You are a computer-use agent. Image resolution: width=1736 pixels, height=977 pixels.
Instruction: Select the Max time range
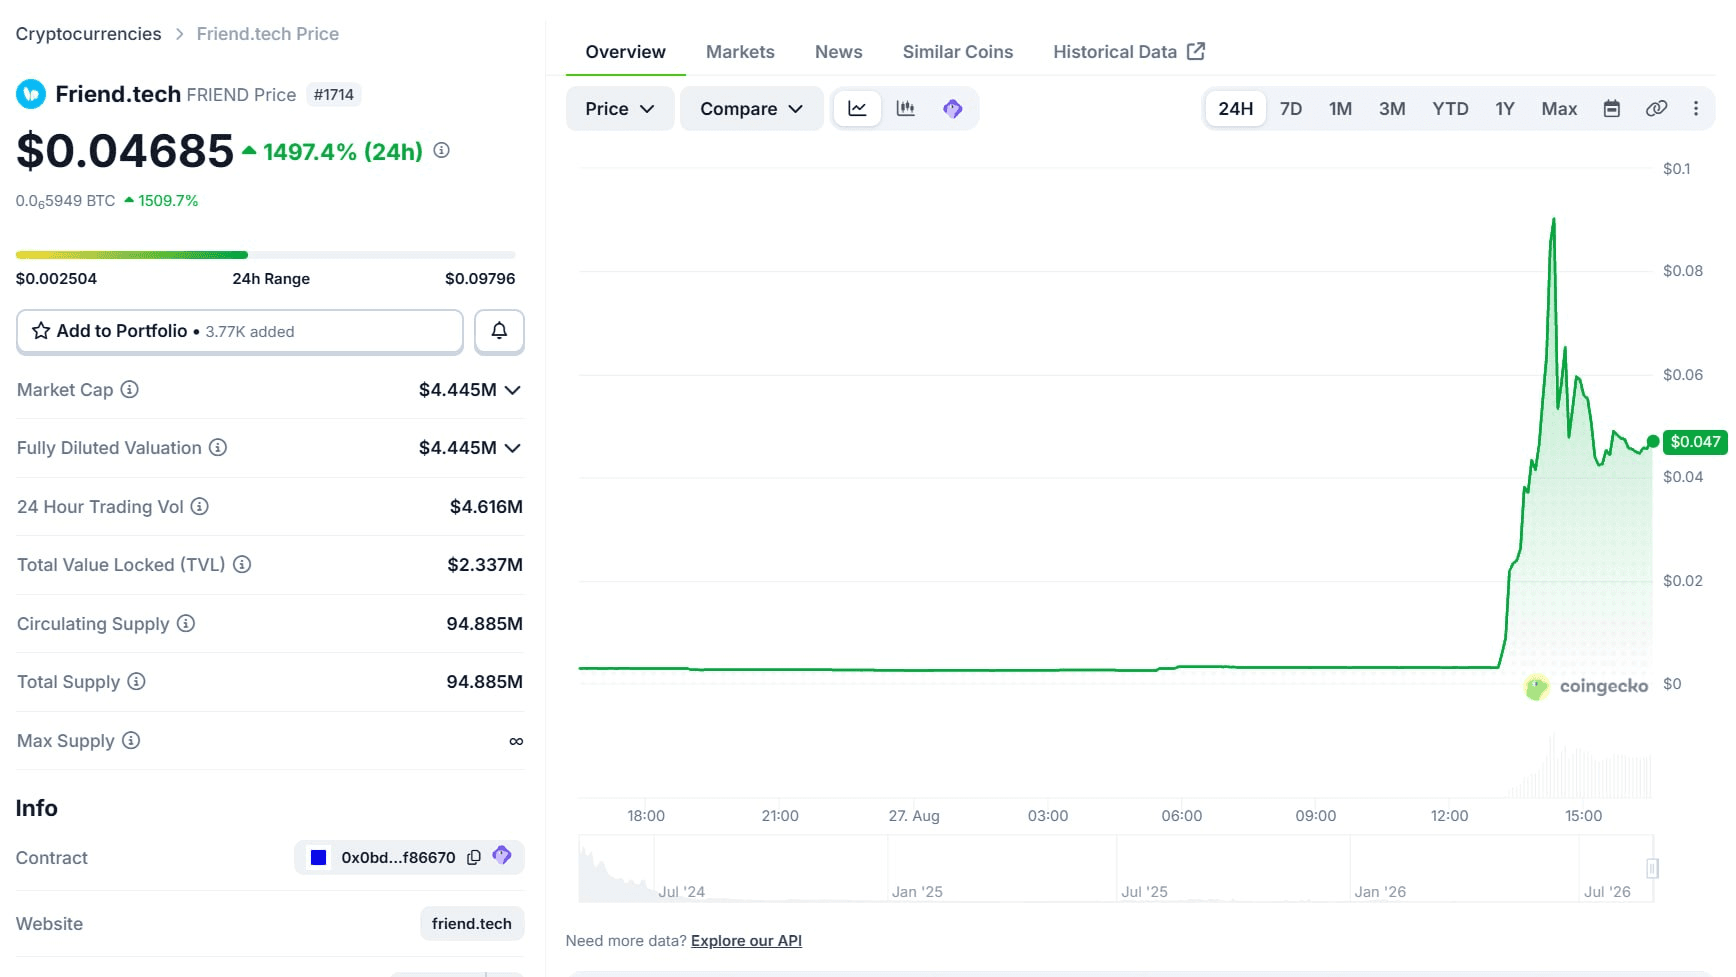pos(1559,108)
